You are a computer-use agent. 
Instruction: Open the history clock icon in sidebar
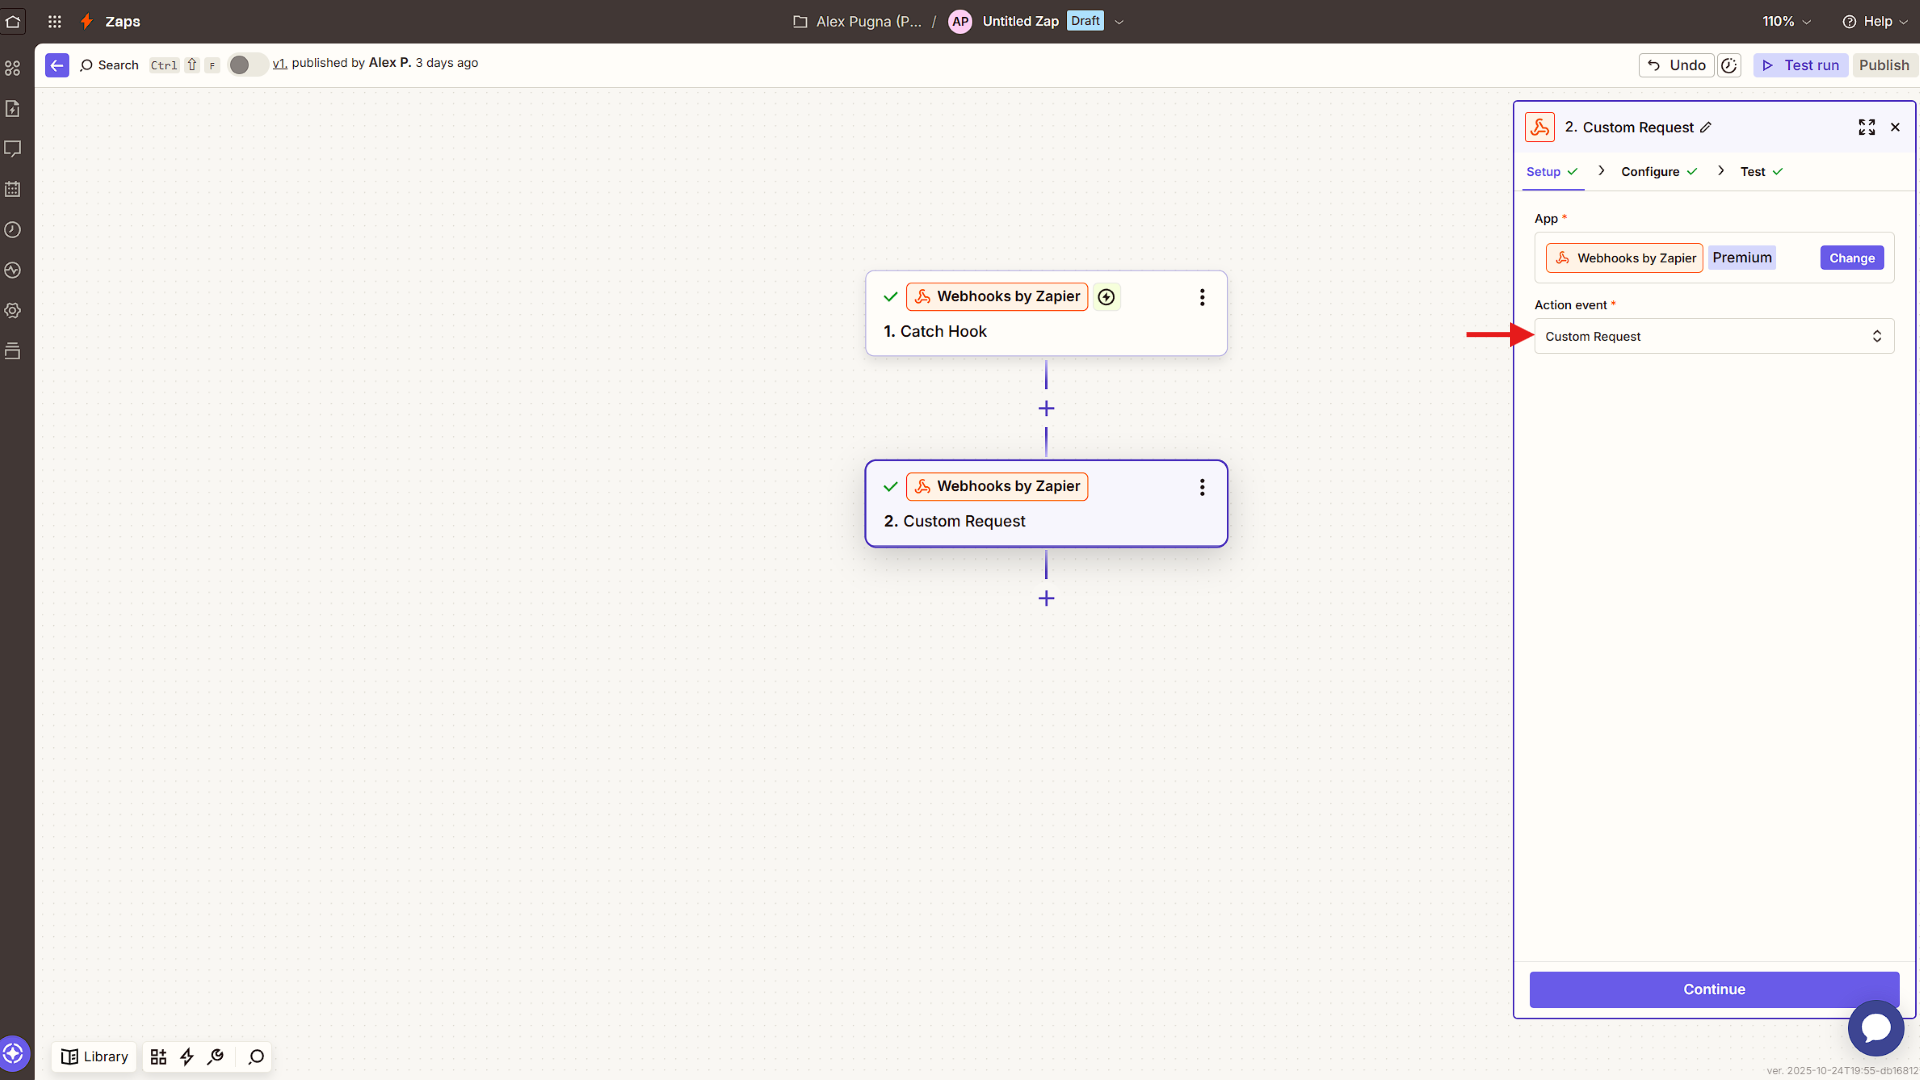pos(13,229)
